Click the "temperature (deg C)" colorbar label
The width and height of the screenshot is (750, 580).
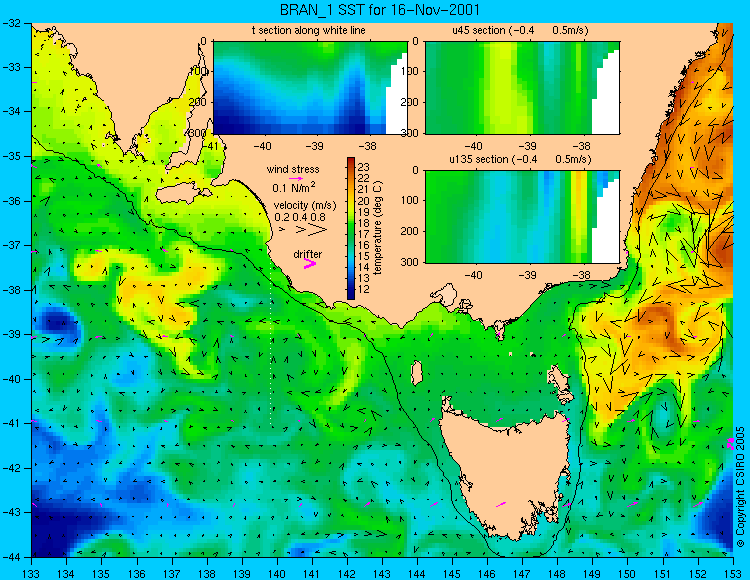click(378, 228)
